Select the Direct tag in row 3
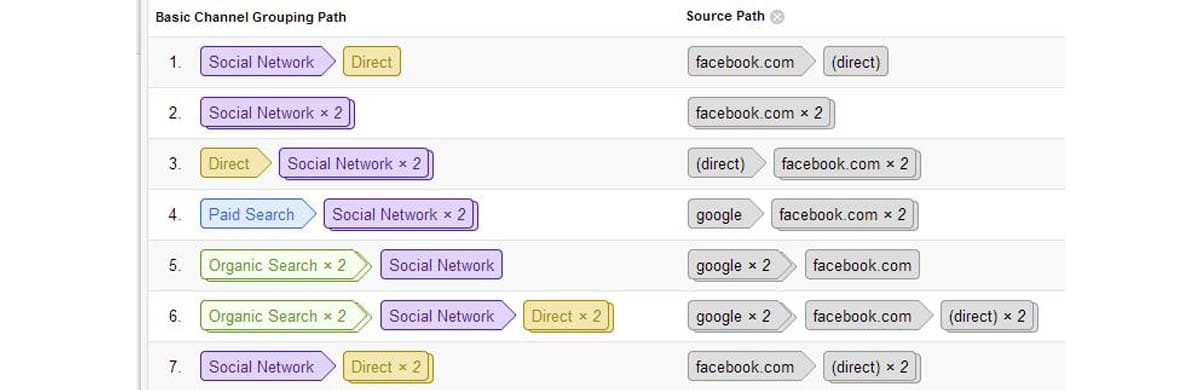This screenshot has height=390, width=1200. click(235, 164)
